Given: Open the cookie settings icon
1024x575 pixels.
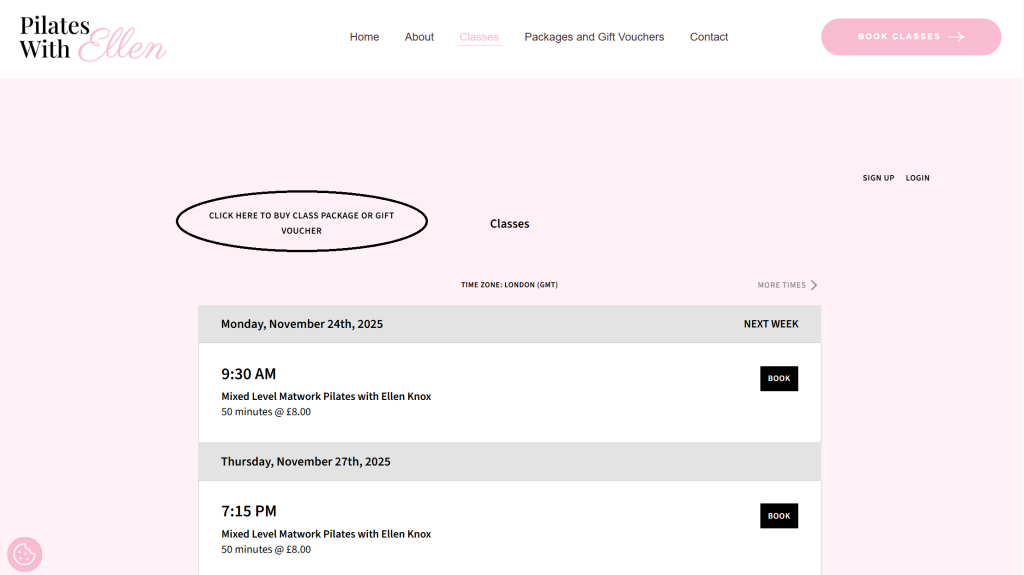Looking at the screenshot, I should pyautogui.click(x=24, y=554).
